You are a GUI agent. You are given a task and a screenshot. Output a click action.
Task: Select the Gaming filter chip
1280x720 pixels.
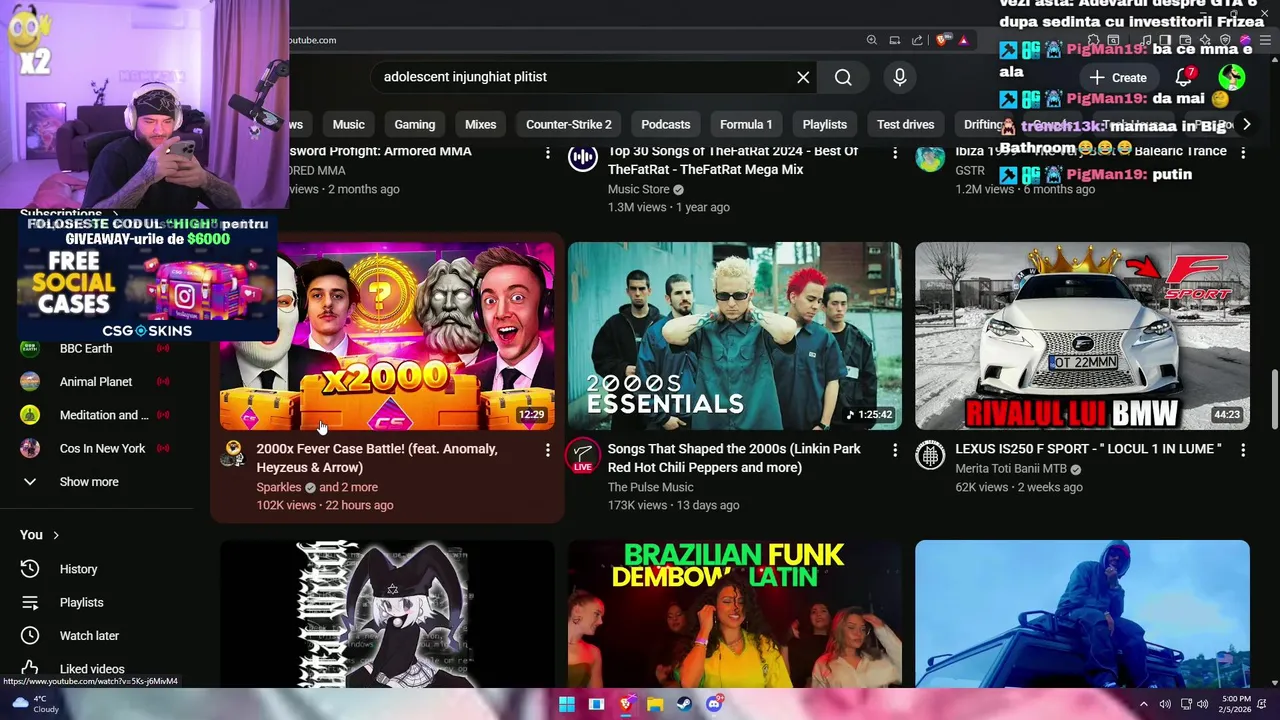(x=414, y=124)
